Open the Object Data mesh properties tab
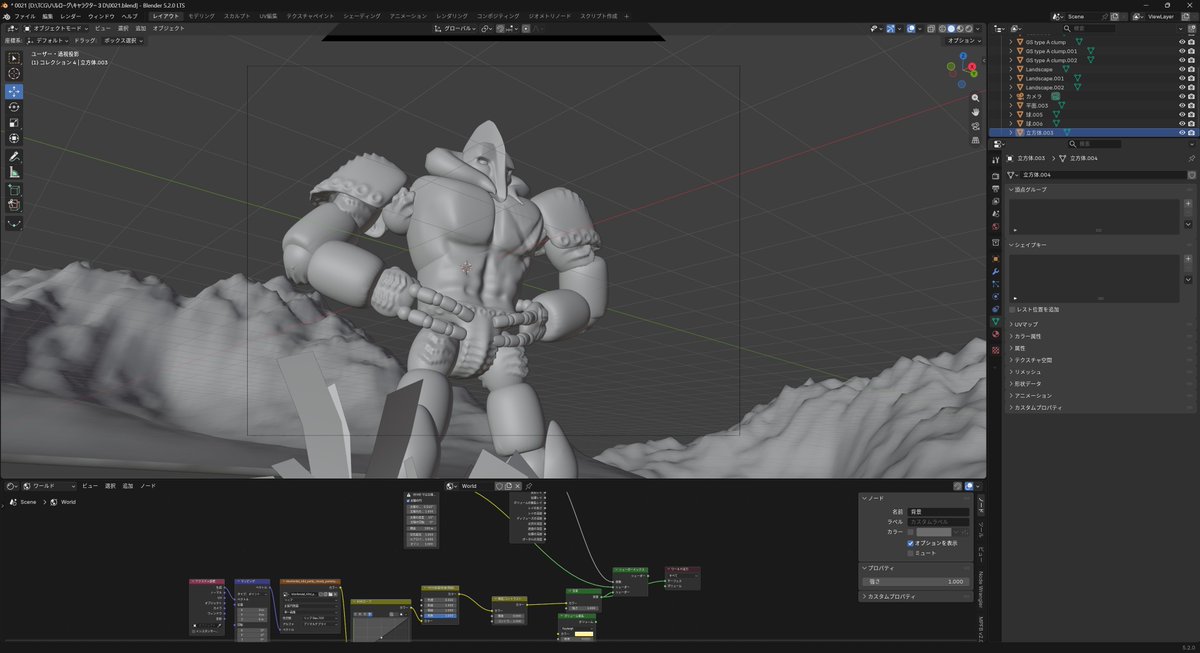 click(996, 322)
